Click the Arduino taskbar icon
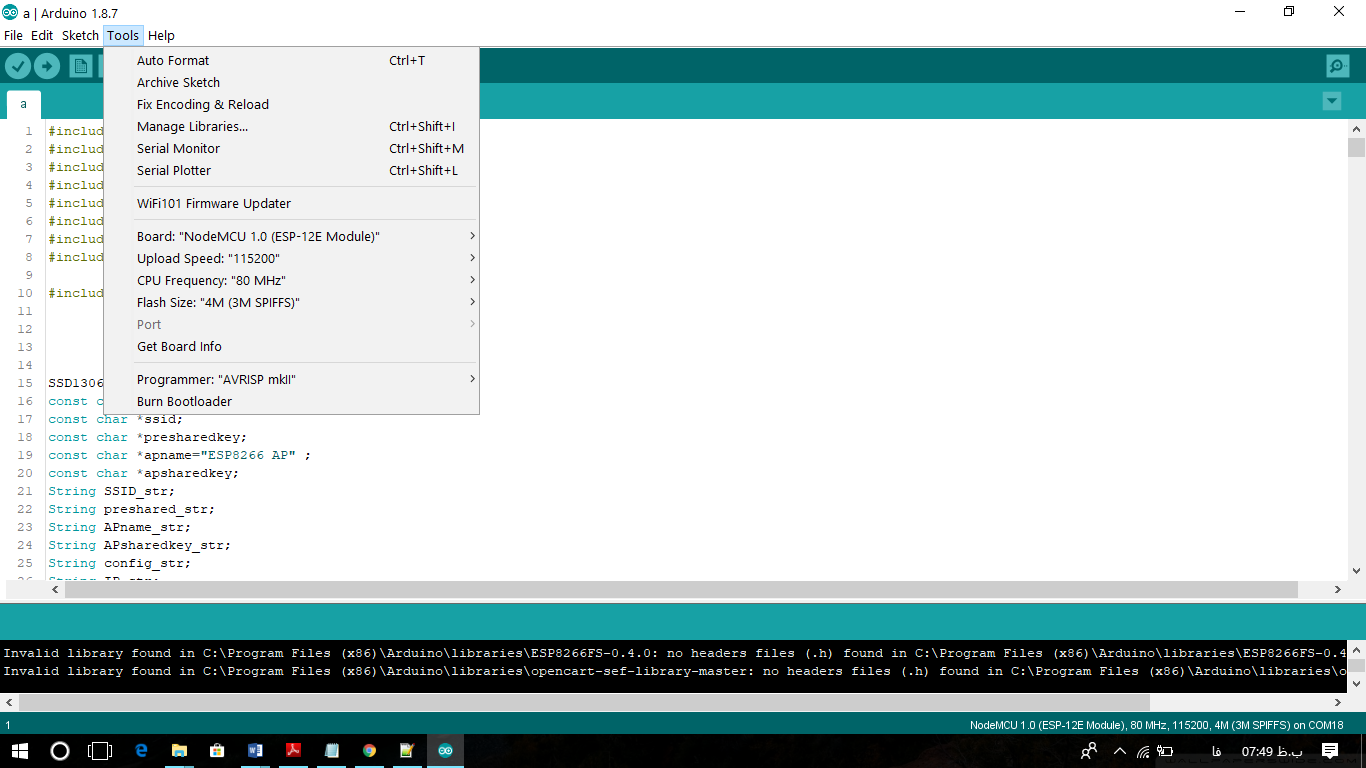Screen dimensions: 1366x768 point(445,750)
